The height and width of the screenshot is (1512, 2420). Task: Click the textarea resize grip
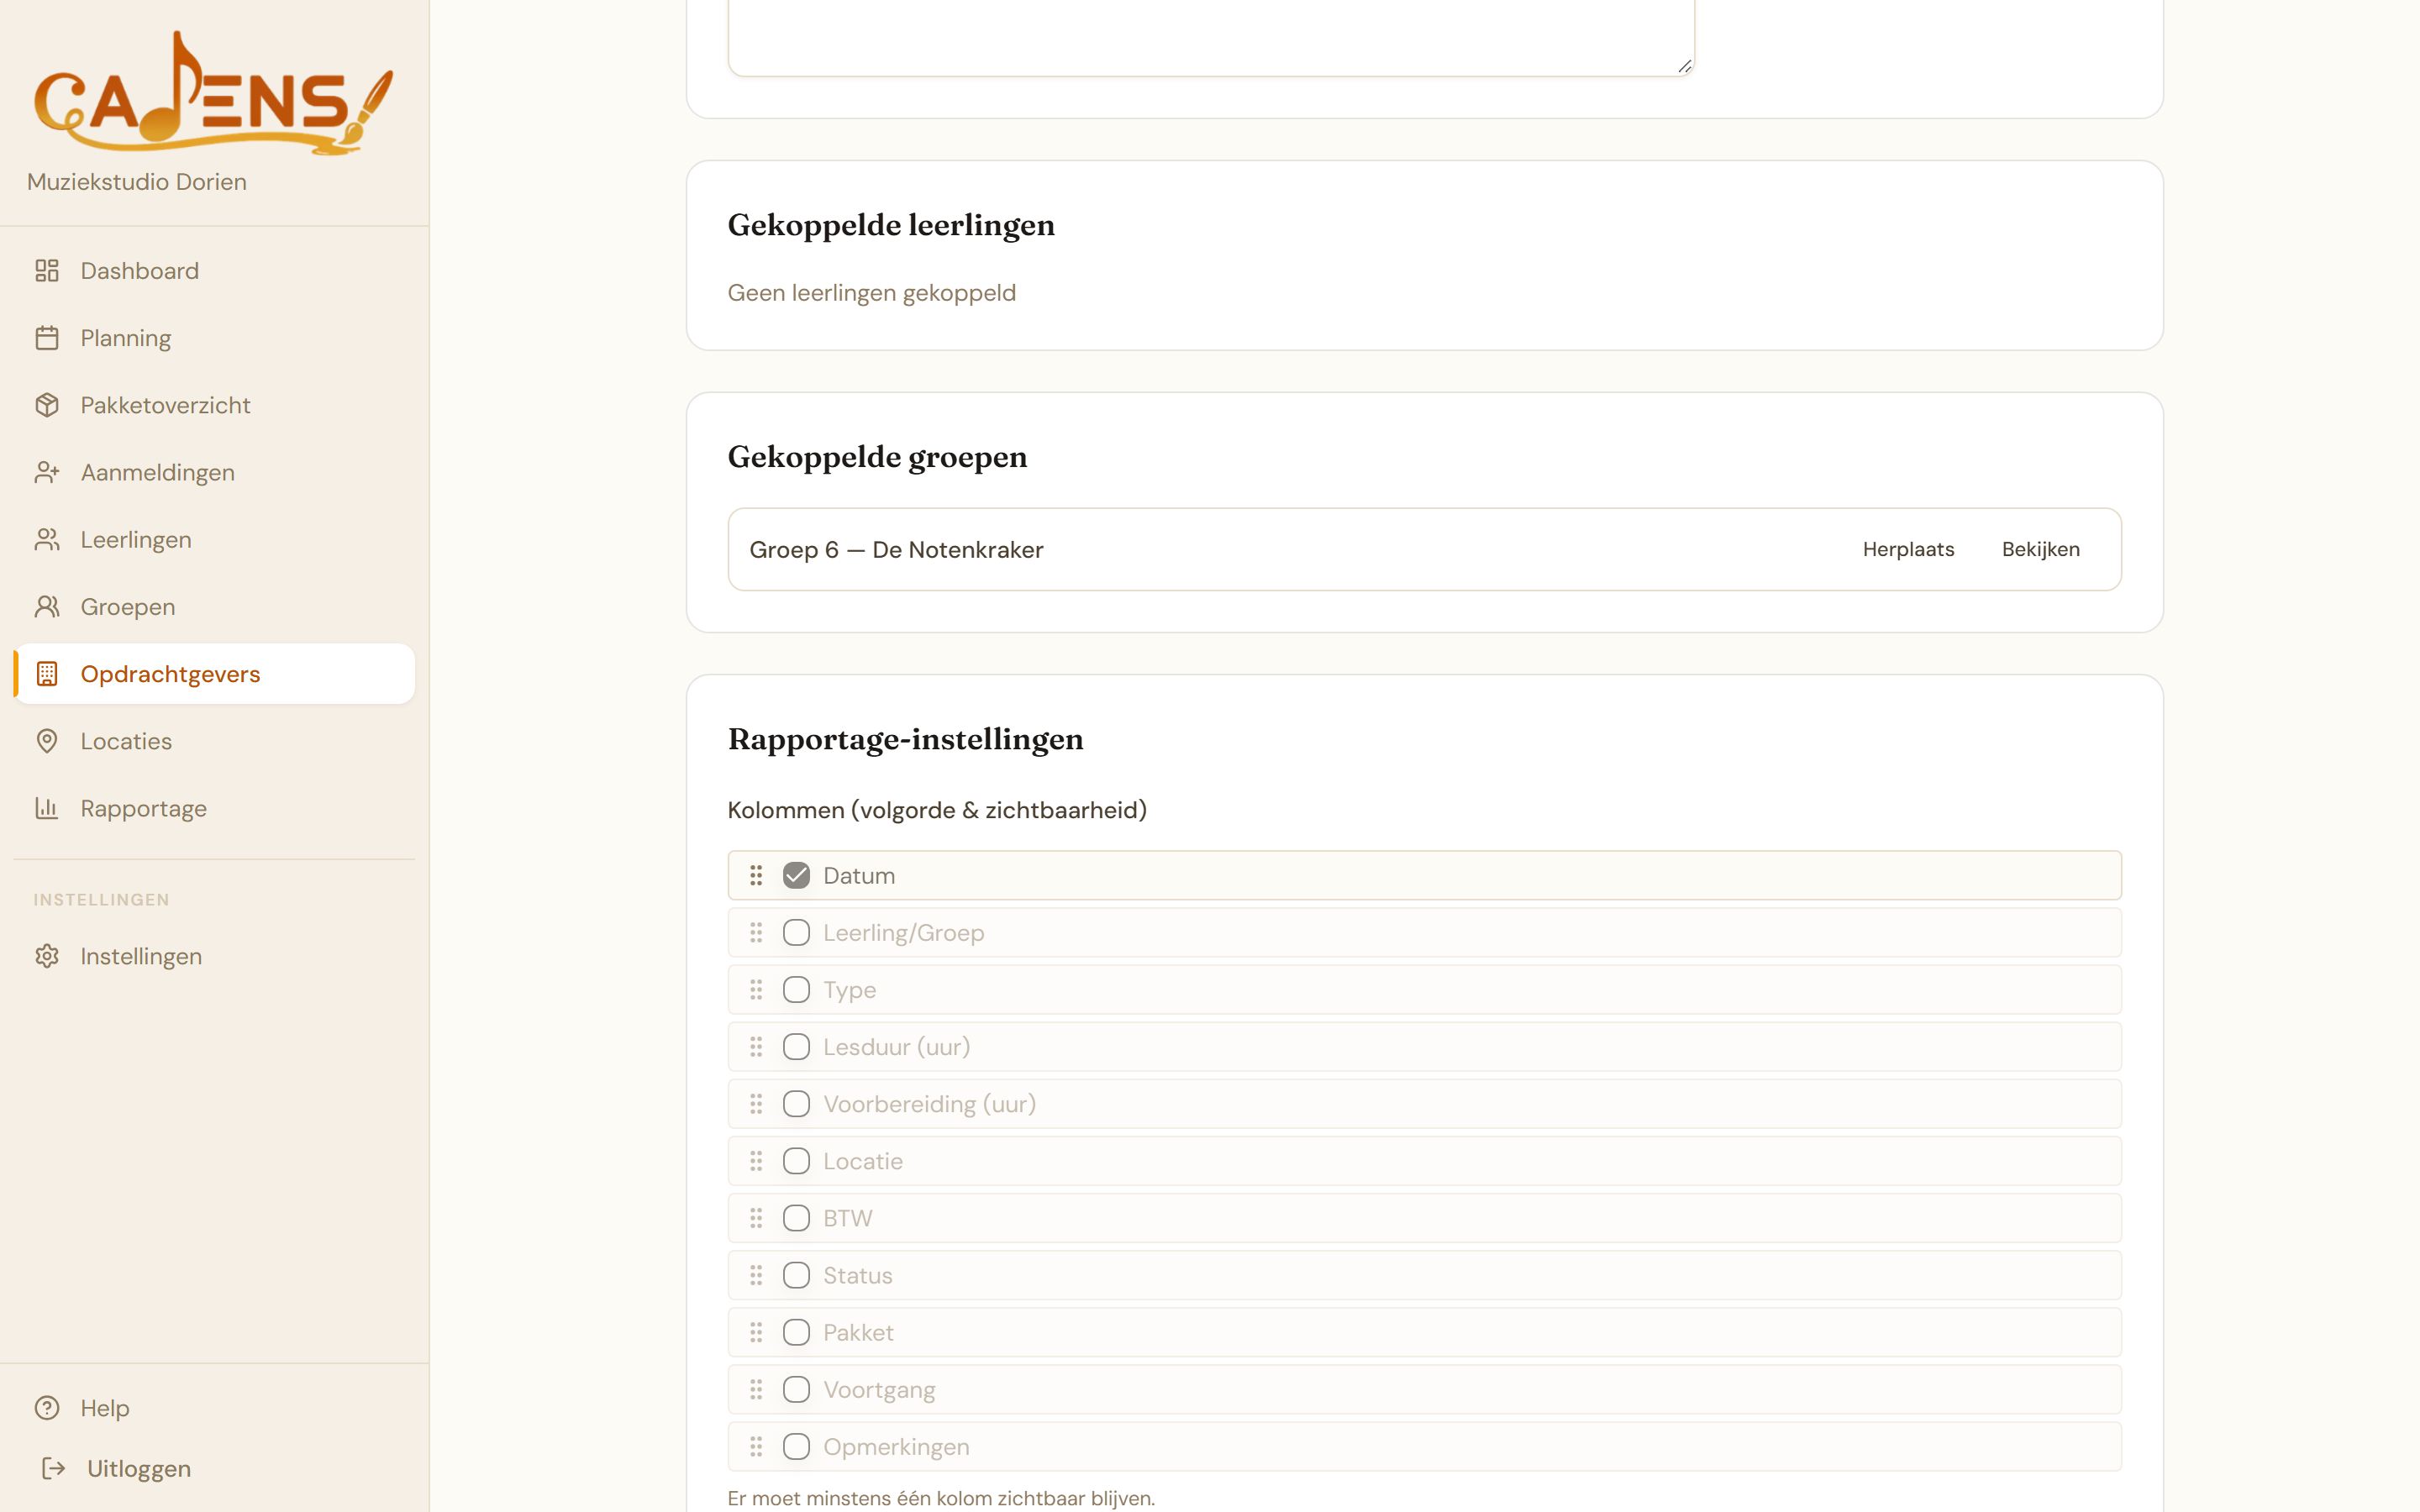(x=1685, y=66)
